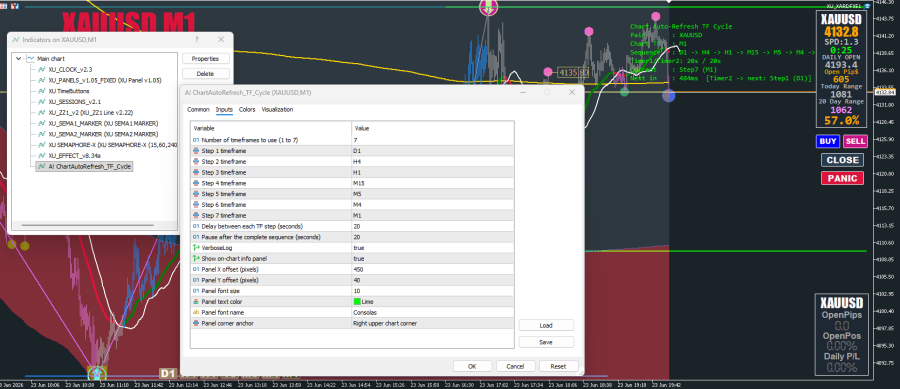
Task: Edit the Panel font size value 10
Action: click(x=433, y=291)
